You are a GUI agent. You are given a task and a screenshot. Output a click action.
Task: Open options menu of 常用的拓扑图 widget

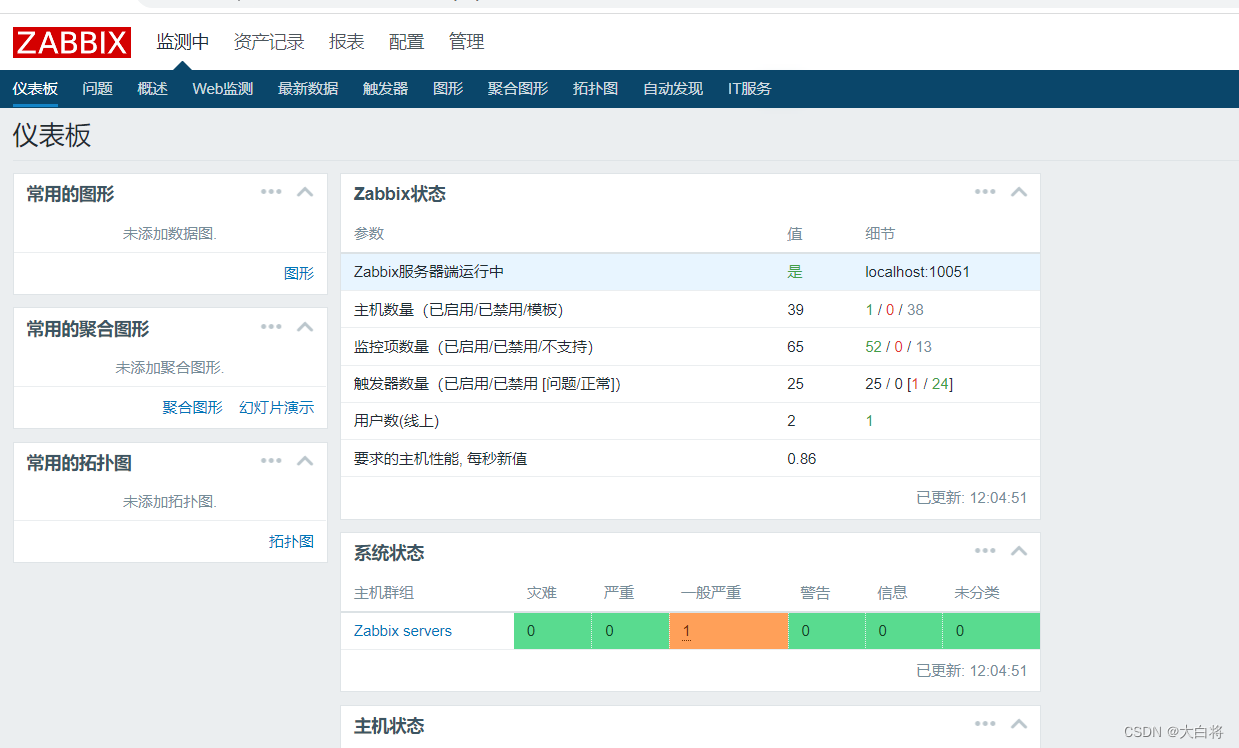(271, 461)
